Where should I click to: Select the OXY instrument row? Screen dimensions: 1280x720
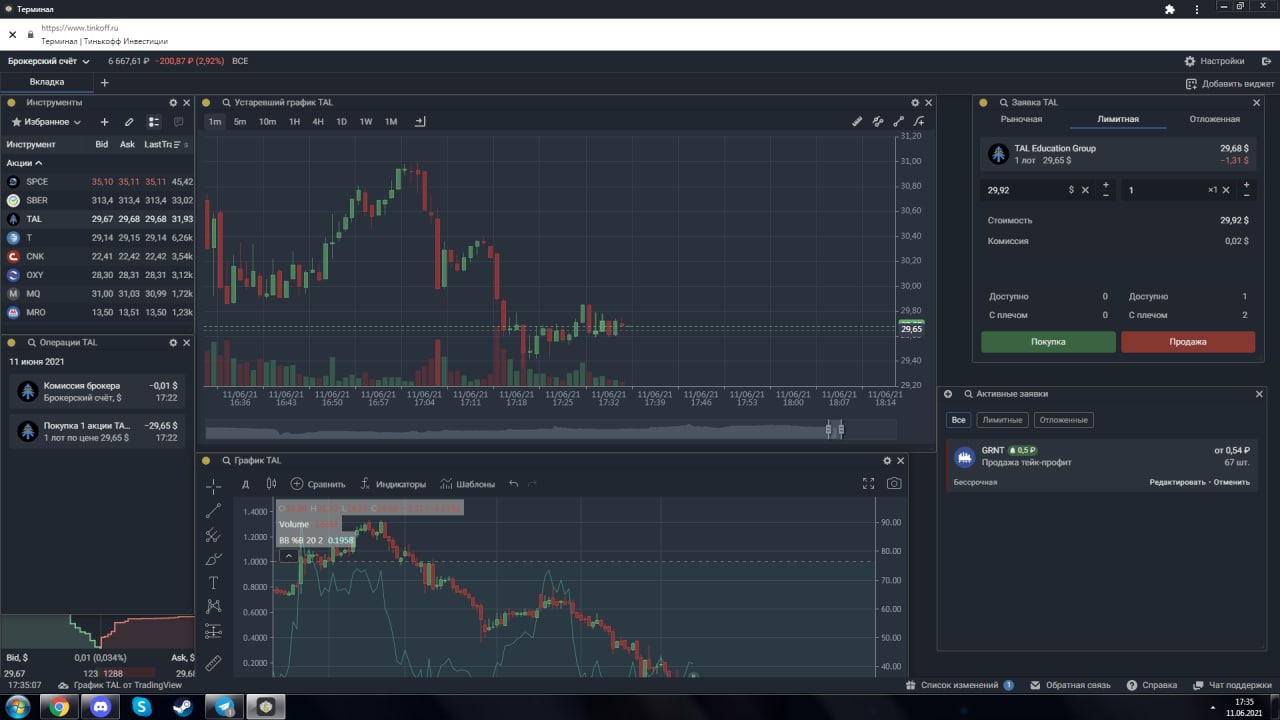[97, 275]
